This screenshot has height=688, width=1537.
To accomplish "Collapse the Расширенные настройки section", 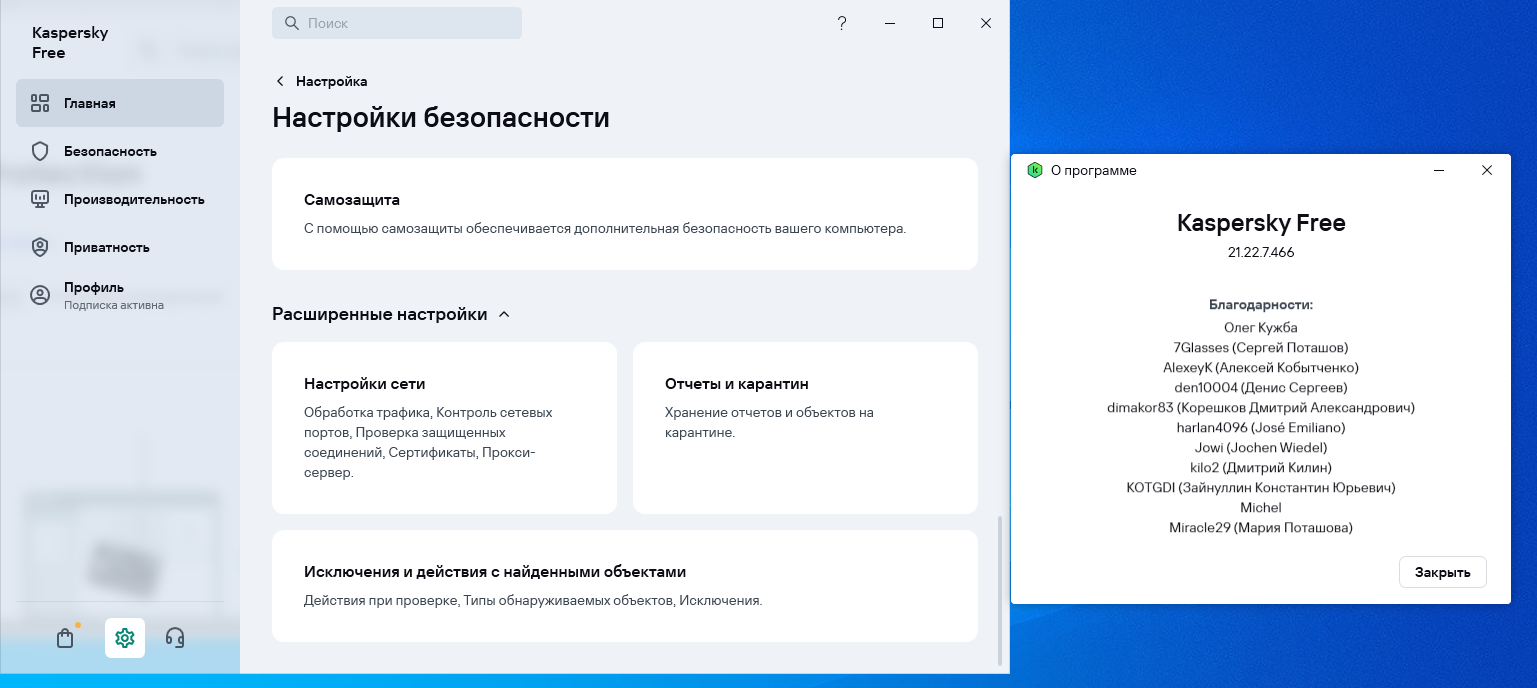I will tap(504, 314).
